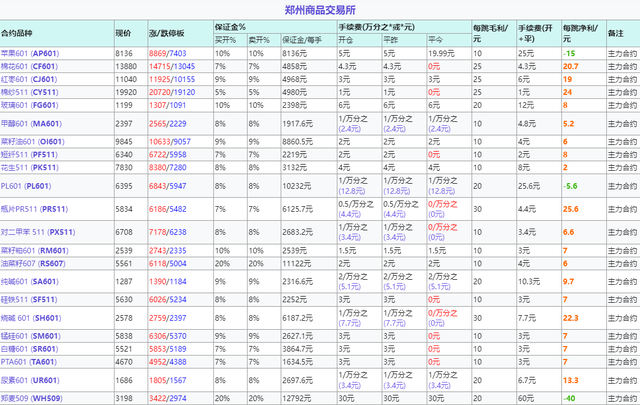The width and height of the screenshot is (640, 405).
Task: Open the 锰硅601 (SM601) contract link
Action: pos(31,336)
